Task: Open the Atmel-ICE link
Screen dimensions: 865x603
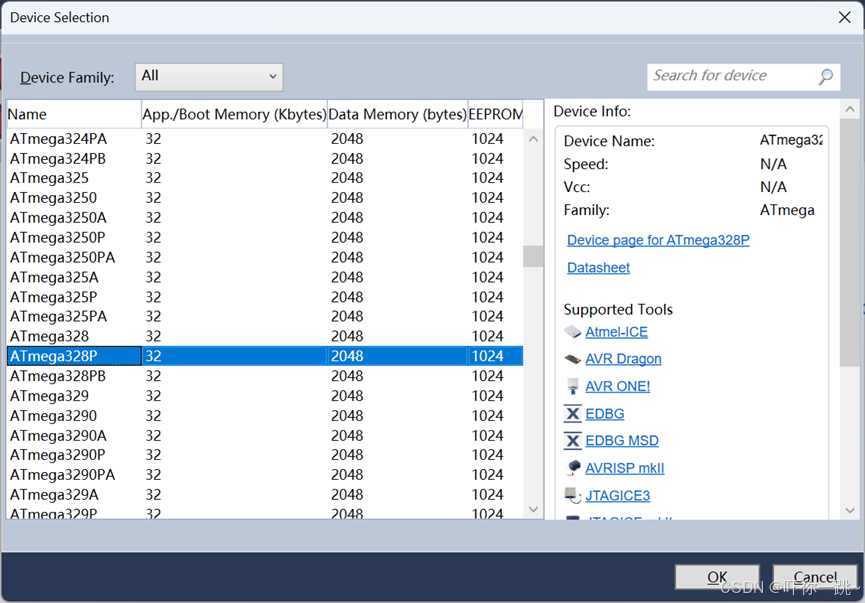Action: click(x=616, y=332)
